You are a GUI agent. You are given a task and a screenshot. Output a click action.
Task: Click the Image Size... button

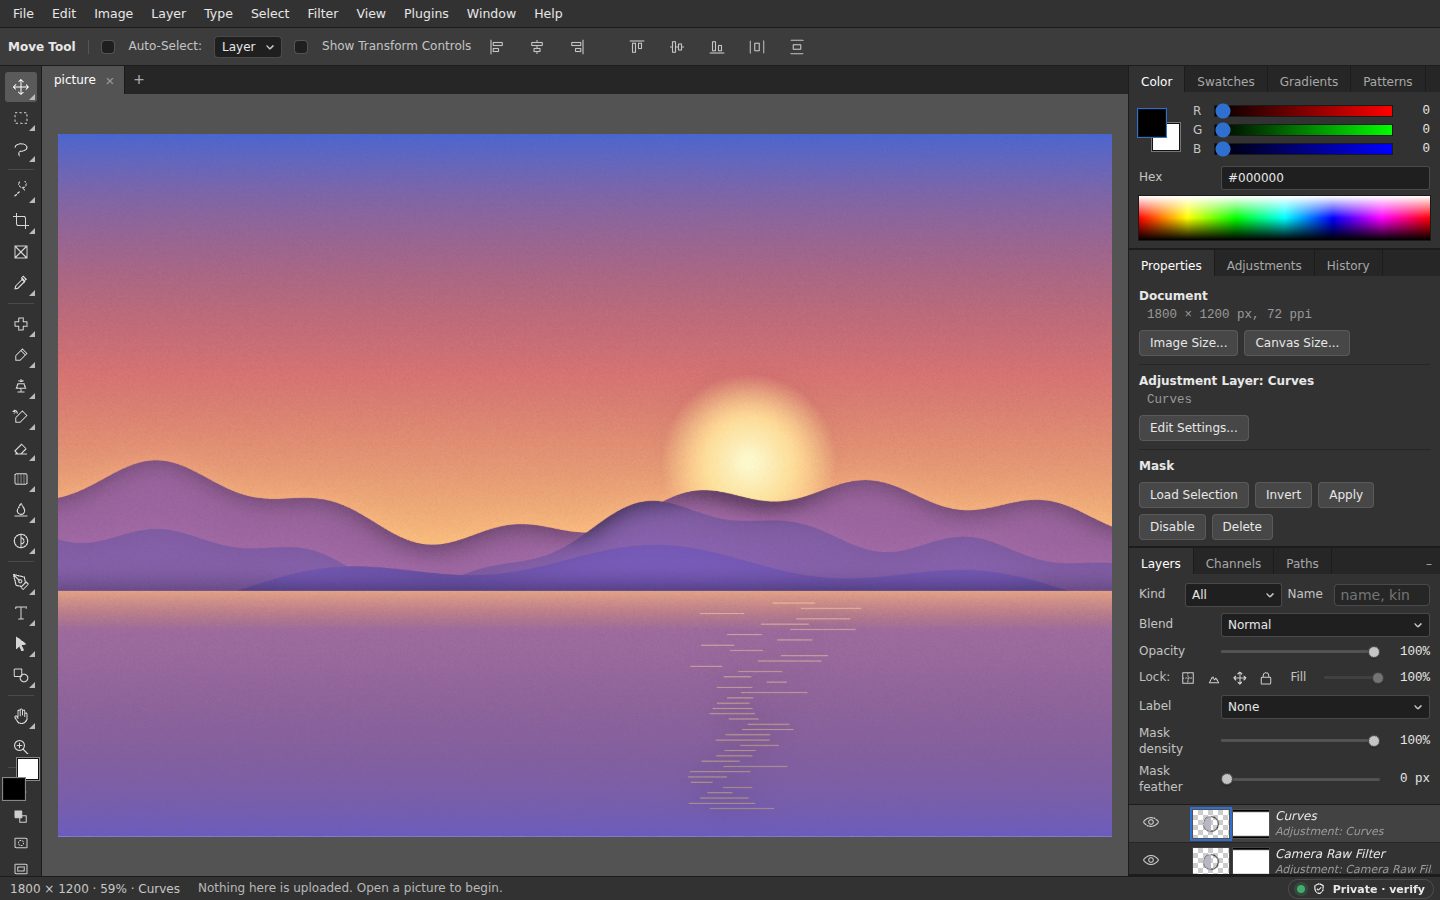click(1188, 343)
